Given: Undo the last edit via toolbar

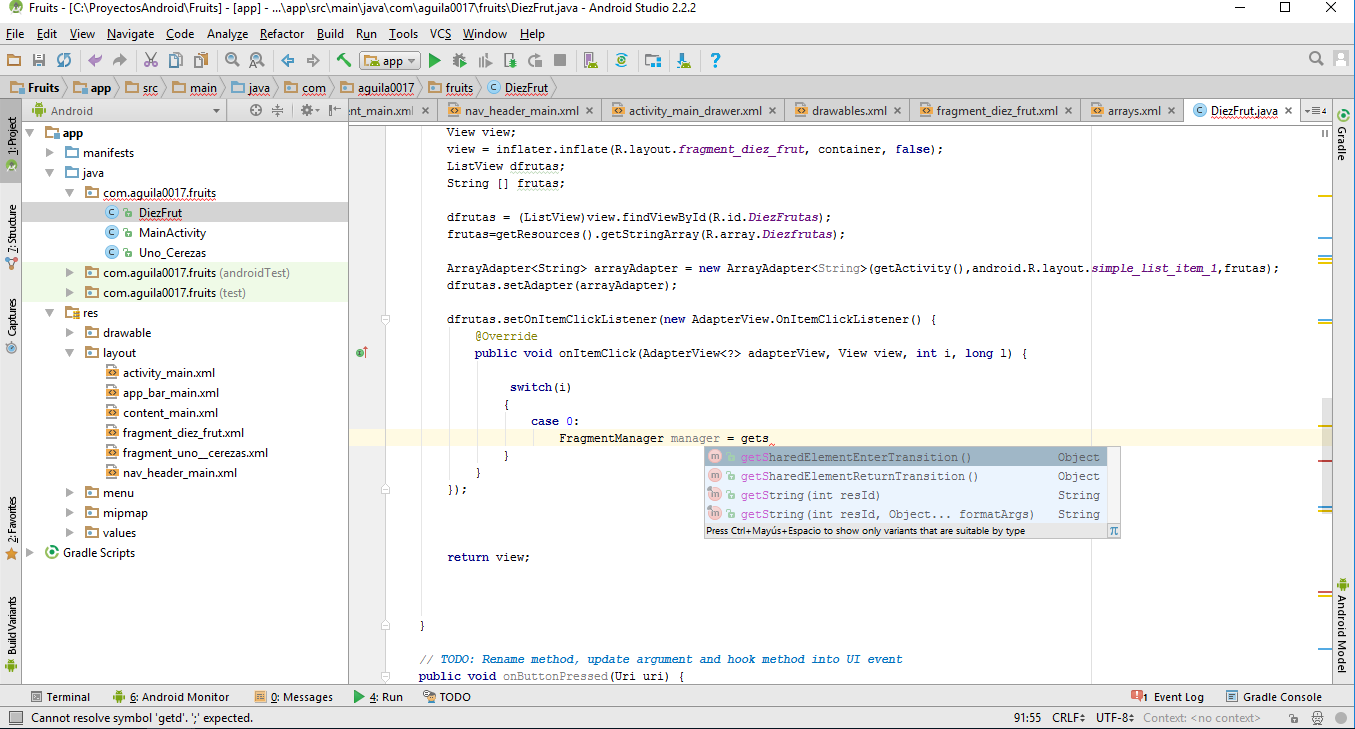Looking at the screenshot, I should 95,60.
